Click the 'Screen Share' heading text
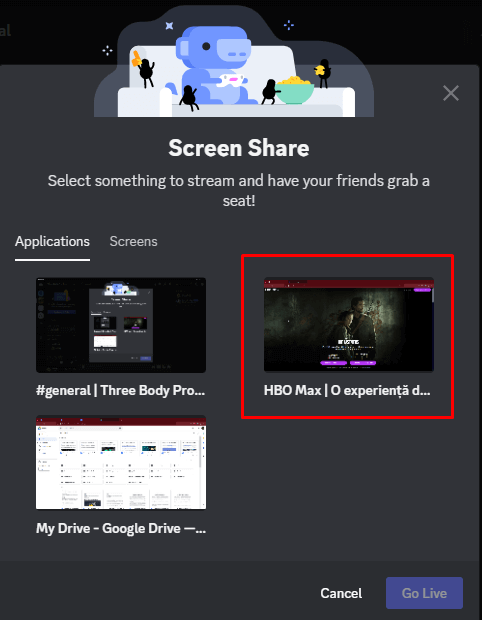This screenshot has height=620, width=482. 239,148
